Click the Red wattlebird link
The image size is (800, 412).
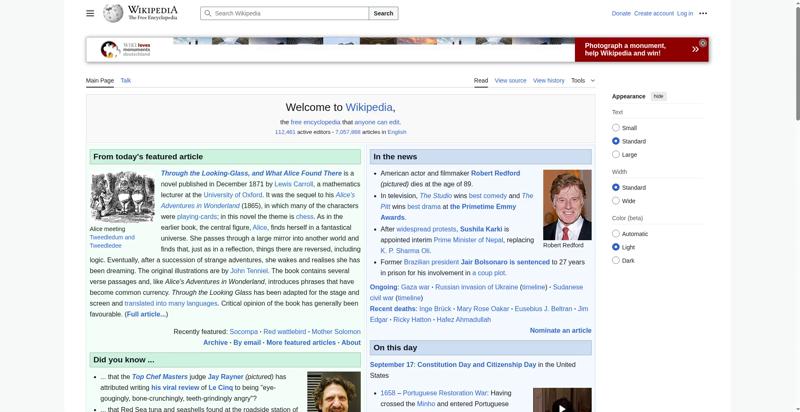[x=285, y=331]
